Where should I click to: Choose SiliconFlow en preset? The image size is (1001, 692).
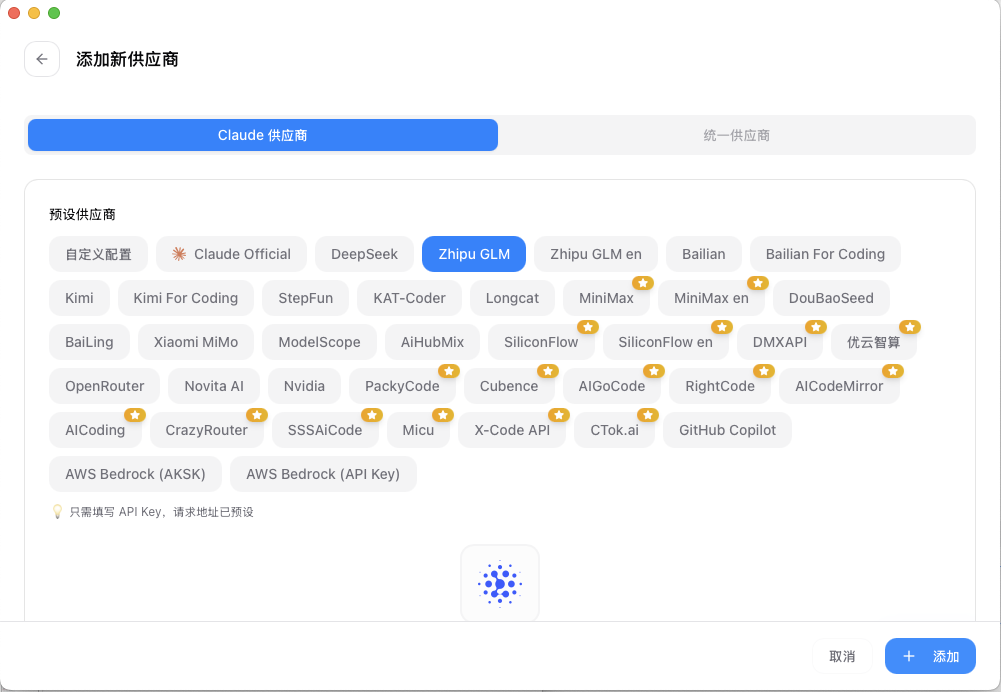click(665, 342)
